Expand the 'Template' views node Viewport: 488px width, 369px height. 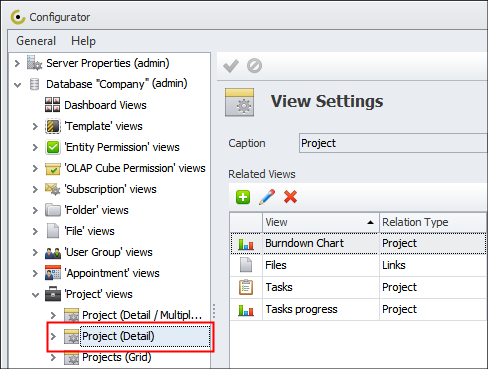click(x=35, y=126)
